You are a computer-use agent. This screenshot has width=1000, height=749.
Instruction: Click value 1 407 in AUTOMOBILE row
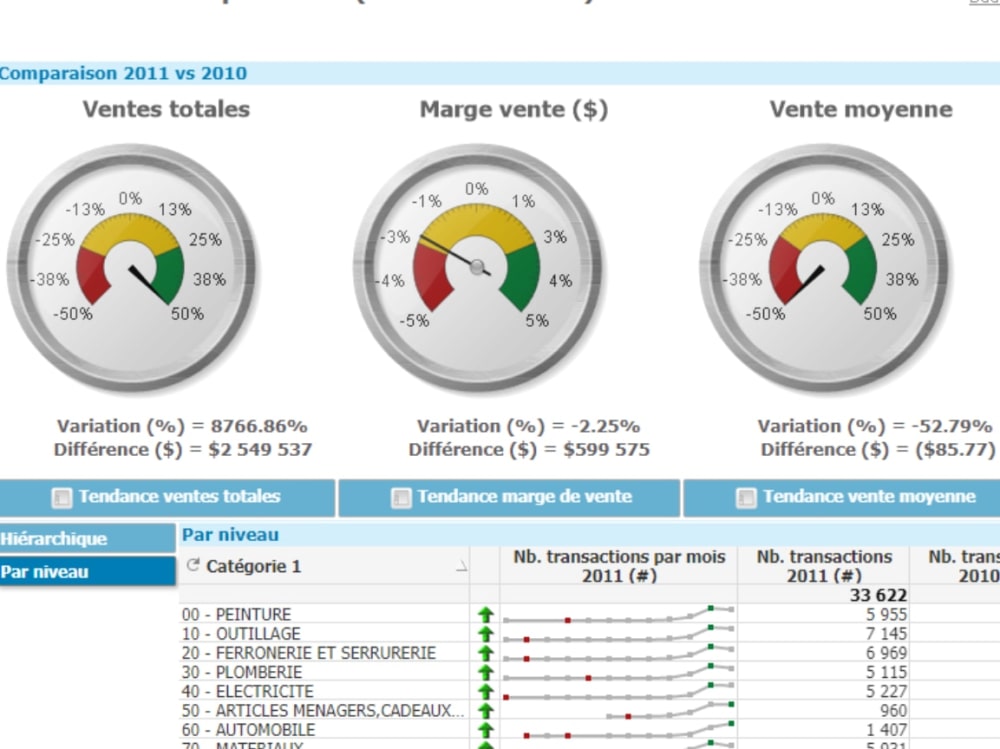886,729
